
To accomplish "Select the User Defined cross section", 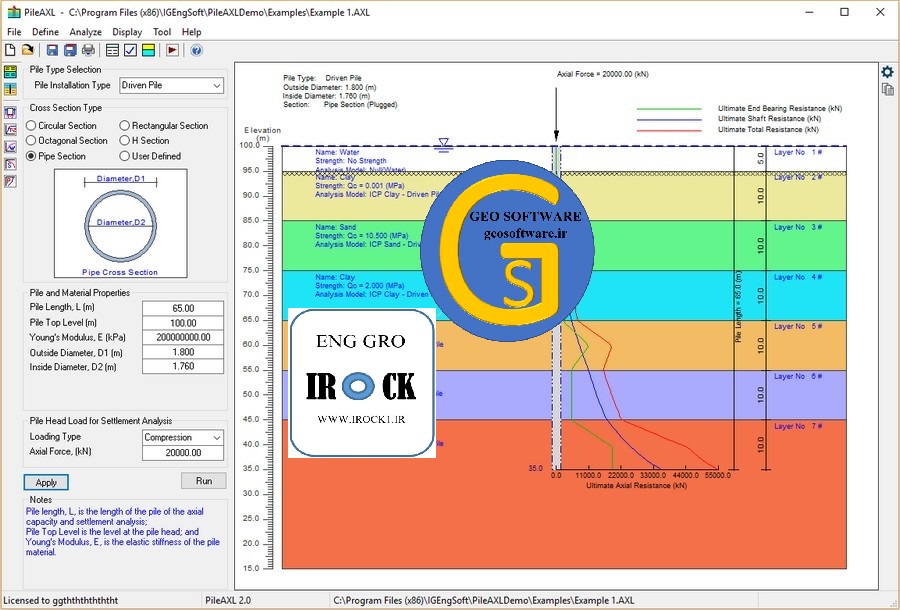I will [x=125, y=156].
